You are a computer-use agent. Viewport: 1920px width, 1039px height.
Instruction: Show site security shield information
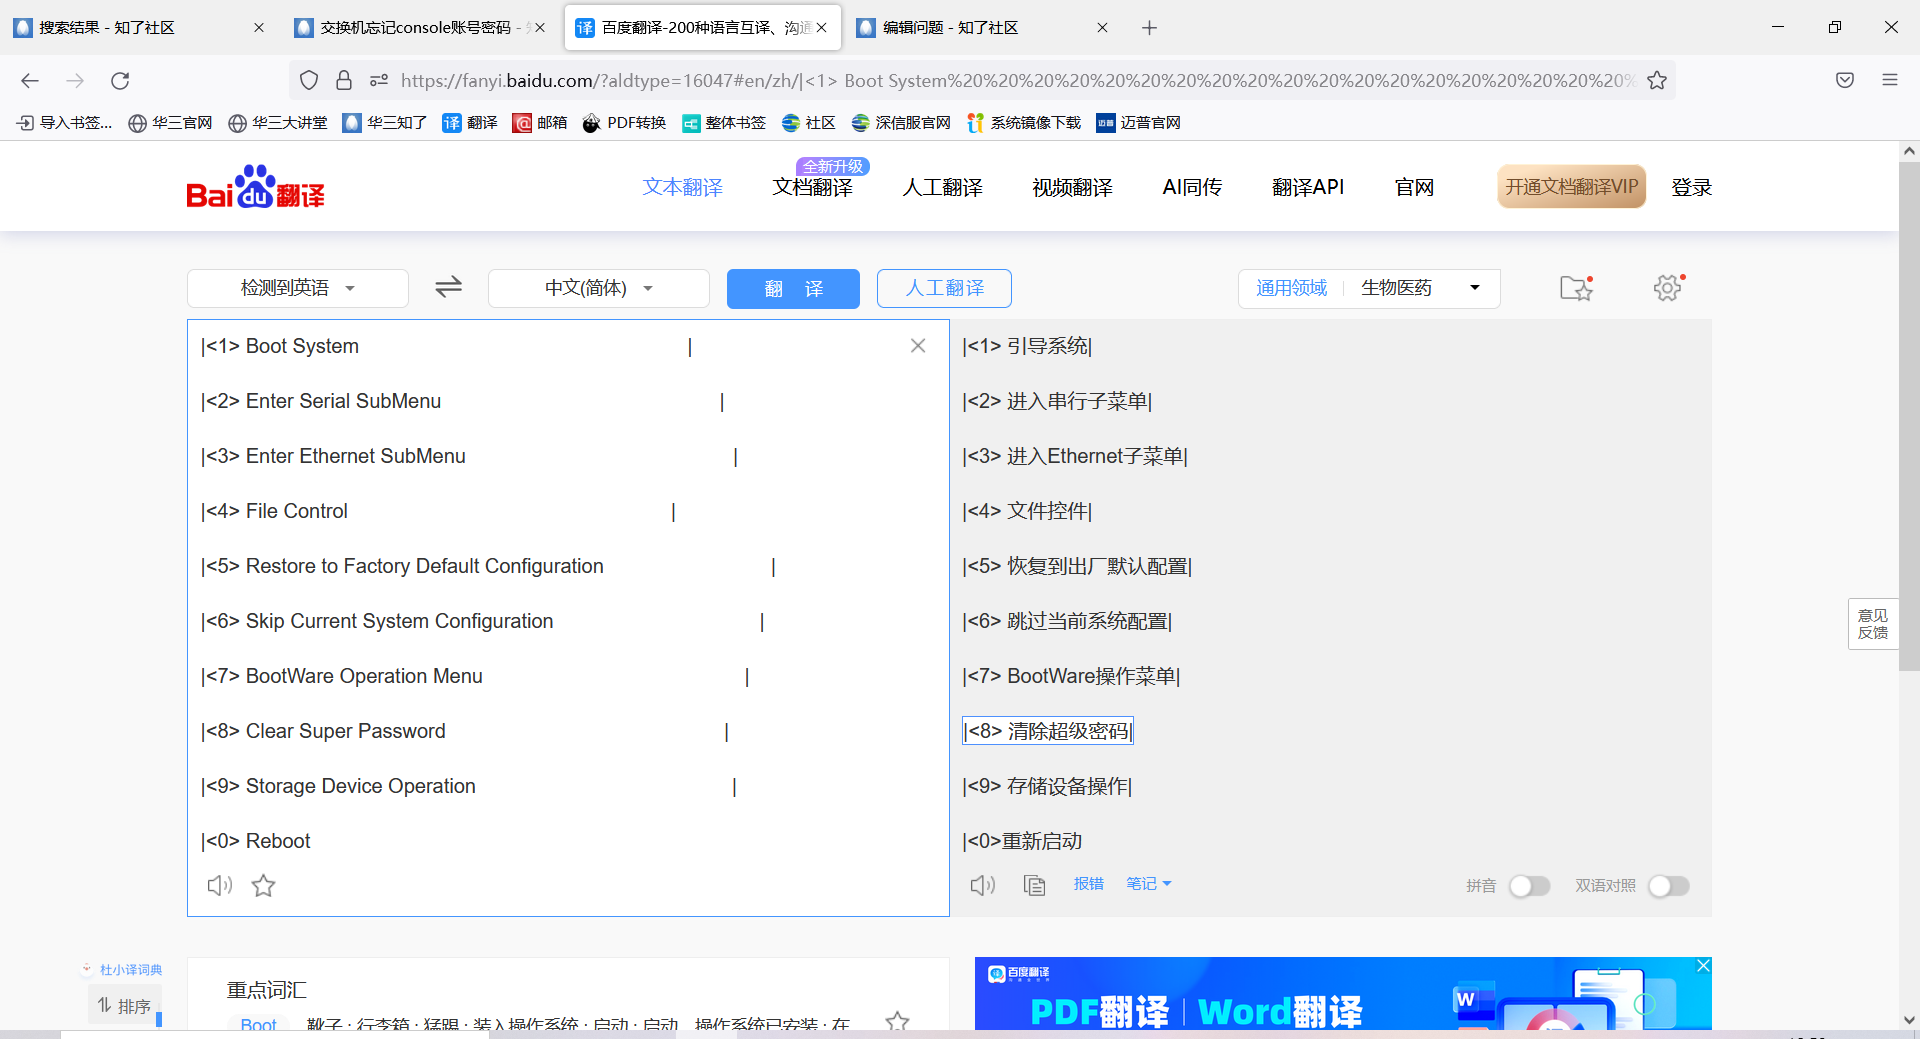click(309, 81)
